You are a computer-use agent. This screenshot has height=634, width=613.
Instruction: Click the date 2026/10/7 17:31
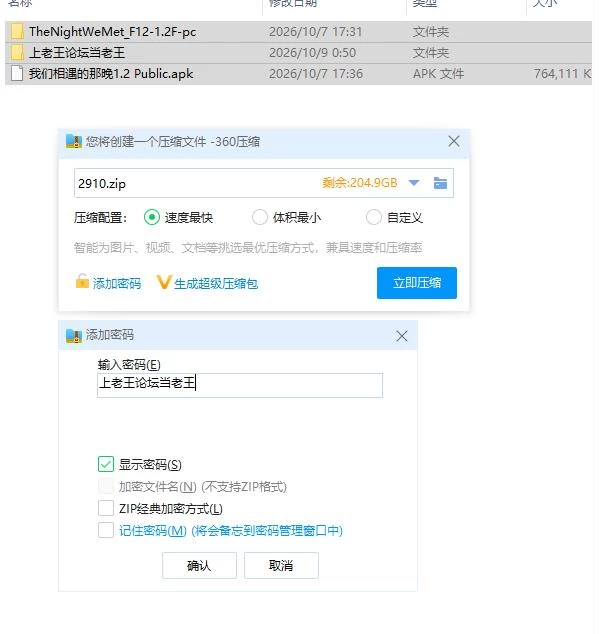[315, 32]
